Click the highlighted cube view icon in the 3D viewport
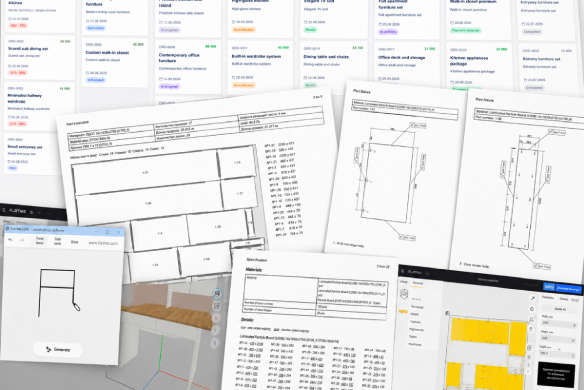Screen dimensions: 584x390 [x=217, y=294]
